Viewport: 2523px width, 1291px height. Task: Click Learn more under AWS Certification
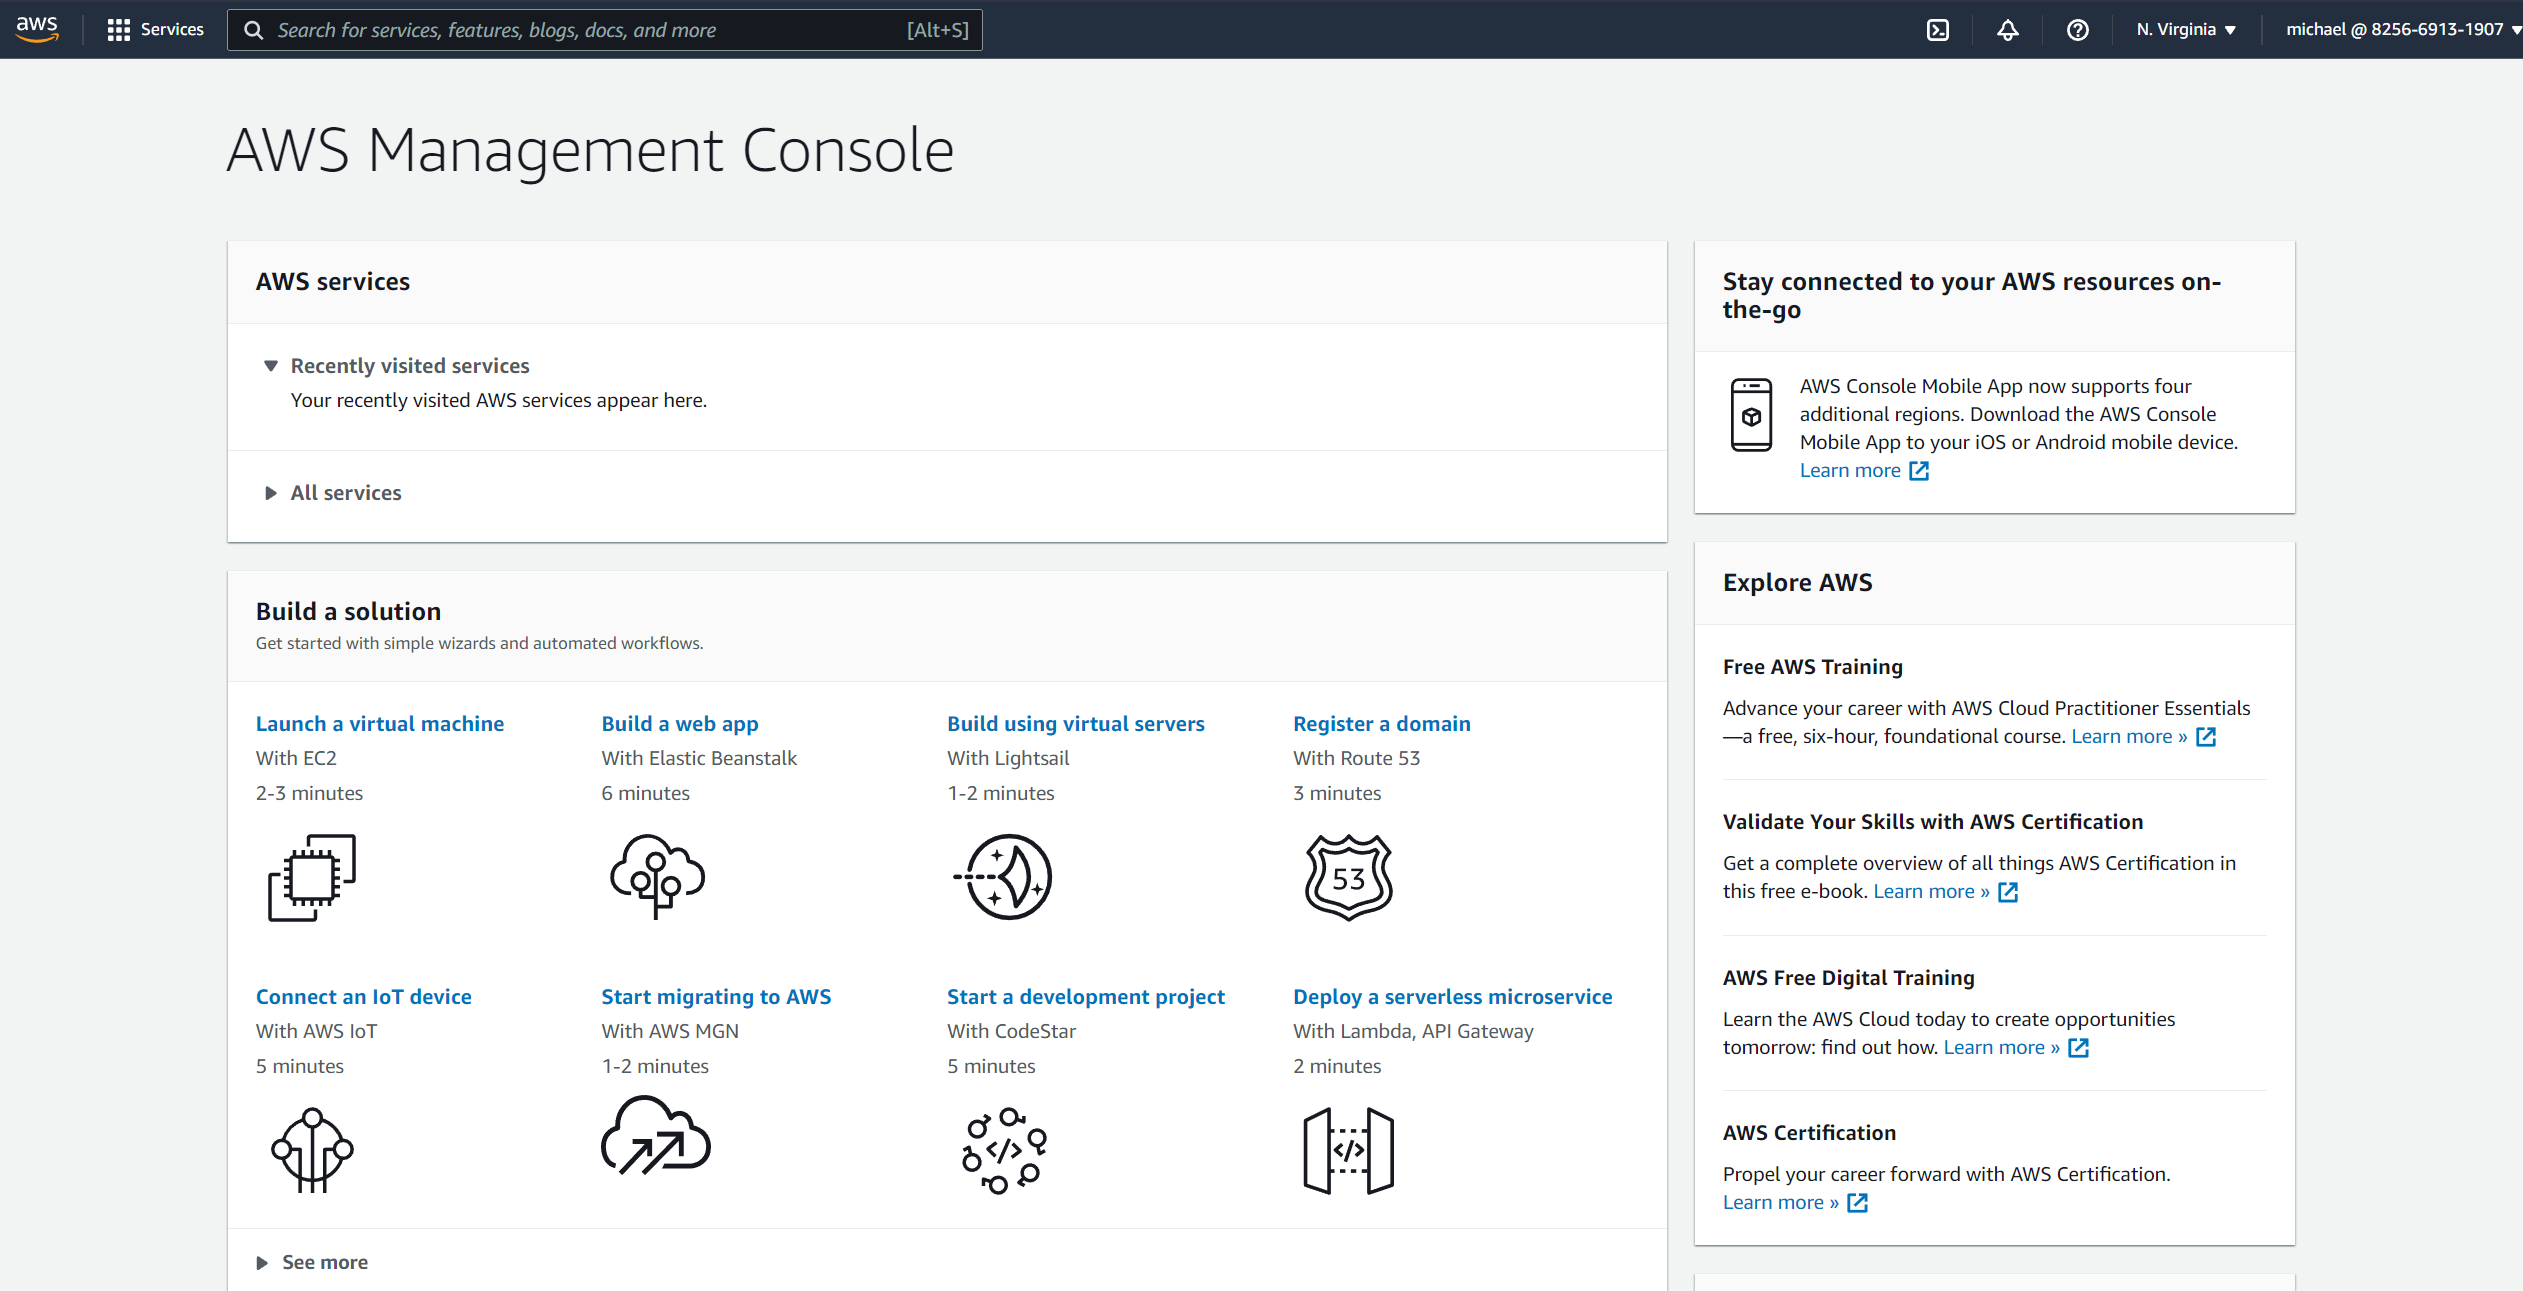tap(1780, 1203)
